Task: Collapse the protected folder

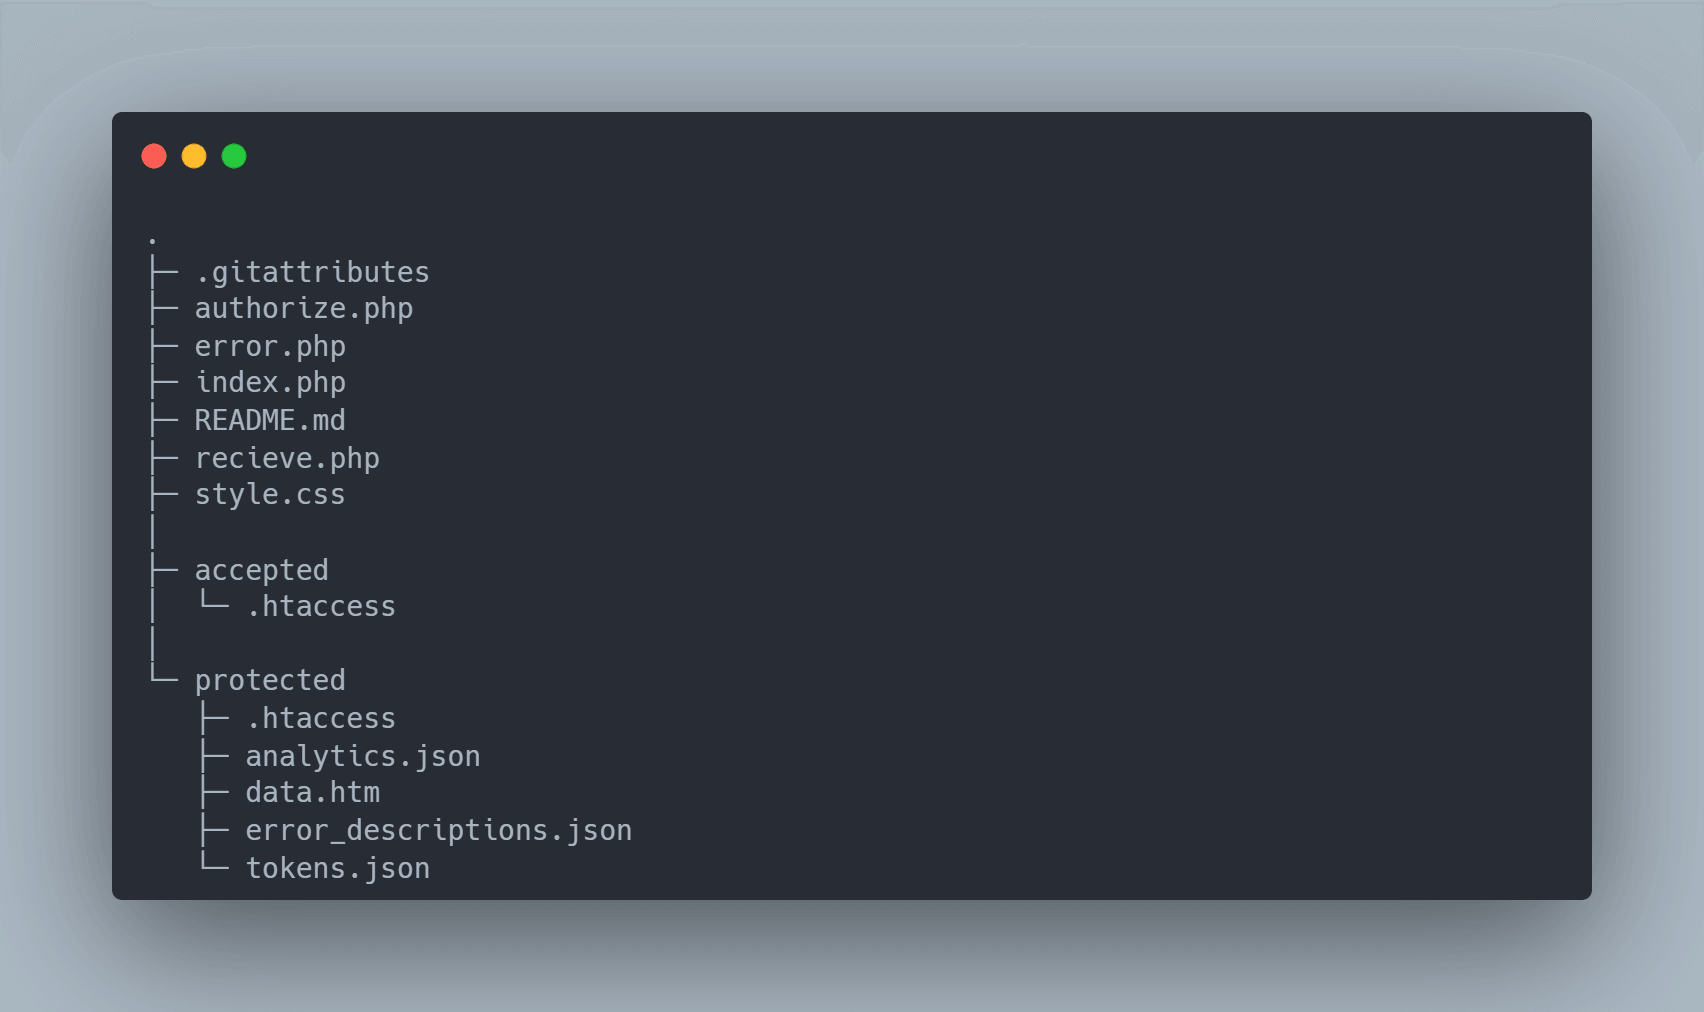Action: pyautogui.click(x=270, y=681)
